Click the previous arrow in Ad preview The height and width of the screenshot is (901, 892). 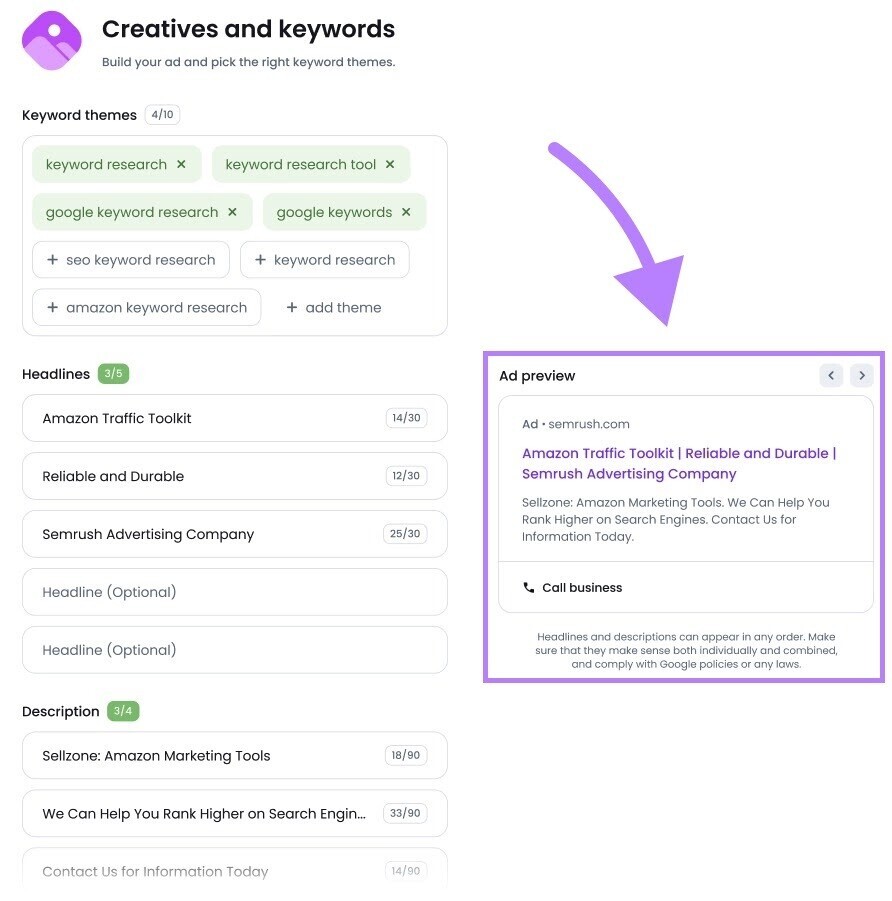tap(831, 375)
